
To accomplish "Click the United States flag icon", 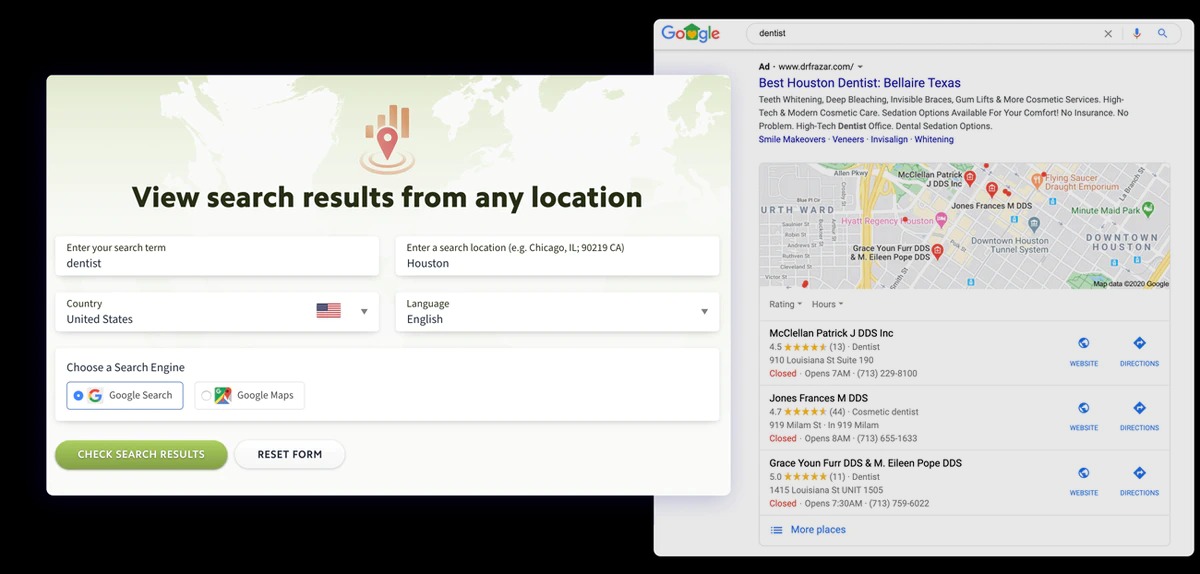I will coord(329,311).
